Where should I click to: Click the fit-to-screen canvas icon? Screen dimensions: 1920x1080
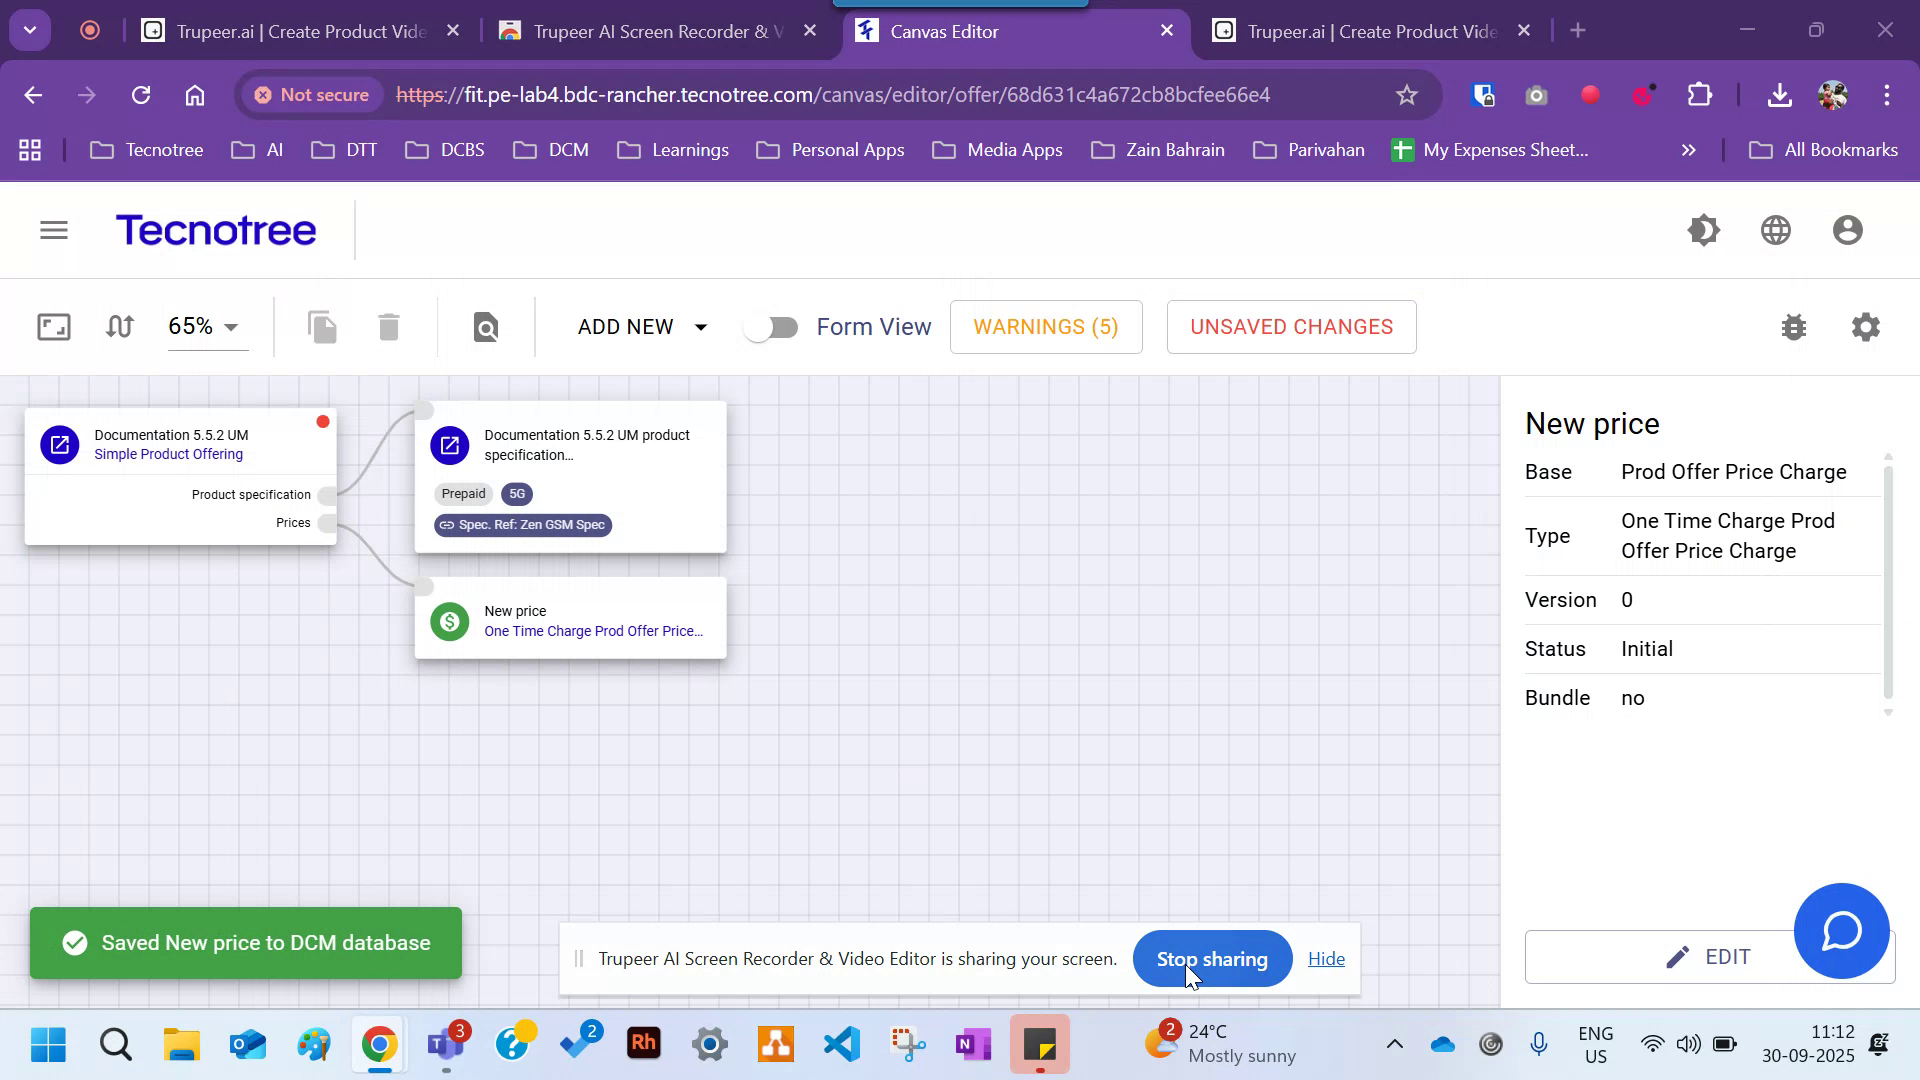tap(52, 326)
